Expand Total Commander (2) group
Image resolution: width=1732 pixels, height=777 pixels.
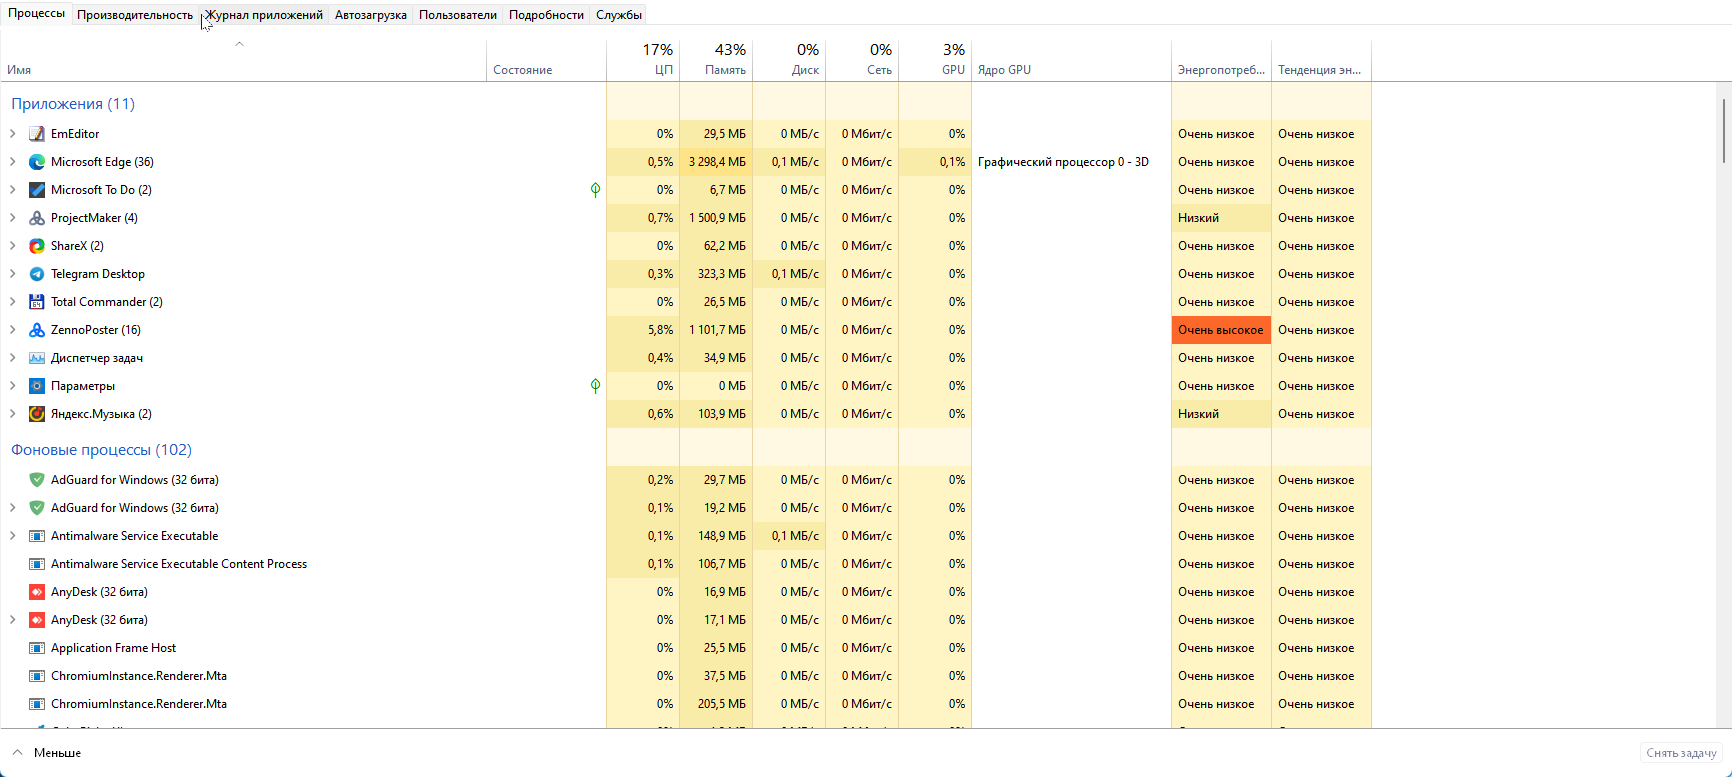(12, 302)
